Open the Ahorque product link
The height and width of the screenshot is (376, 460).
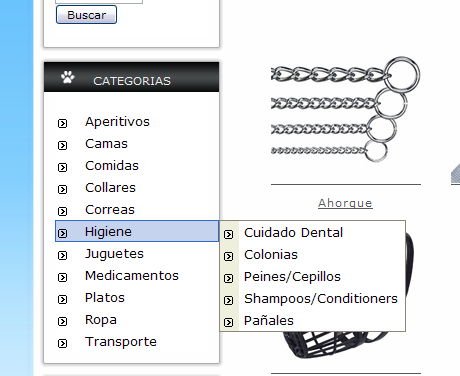(345, 203)
